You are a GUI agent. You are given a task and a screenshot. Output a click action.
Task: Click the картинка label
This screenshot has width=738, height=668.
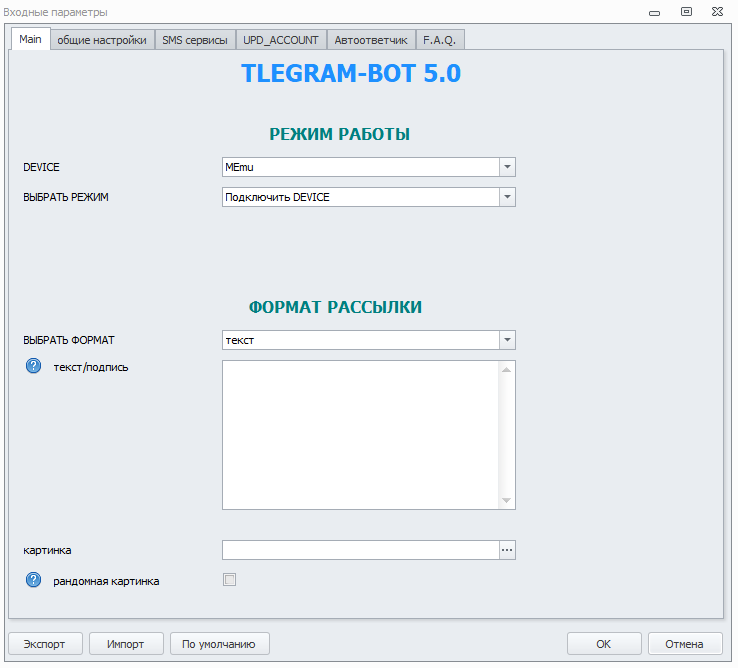point(48,550)
